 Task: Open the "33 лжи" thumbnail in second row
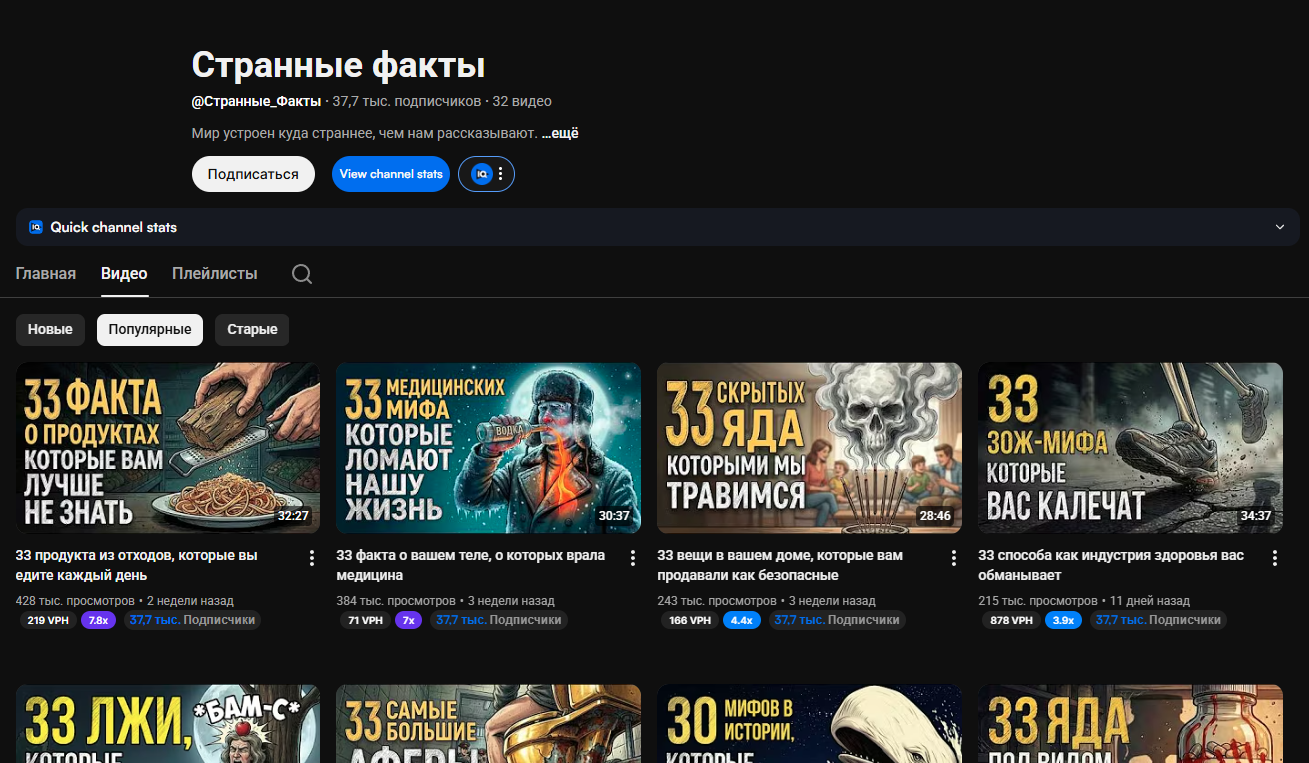tap(168, 724)
